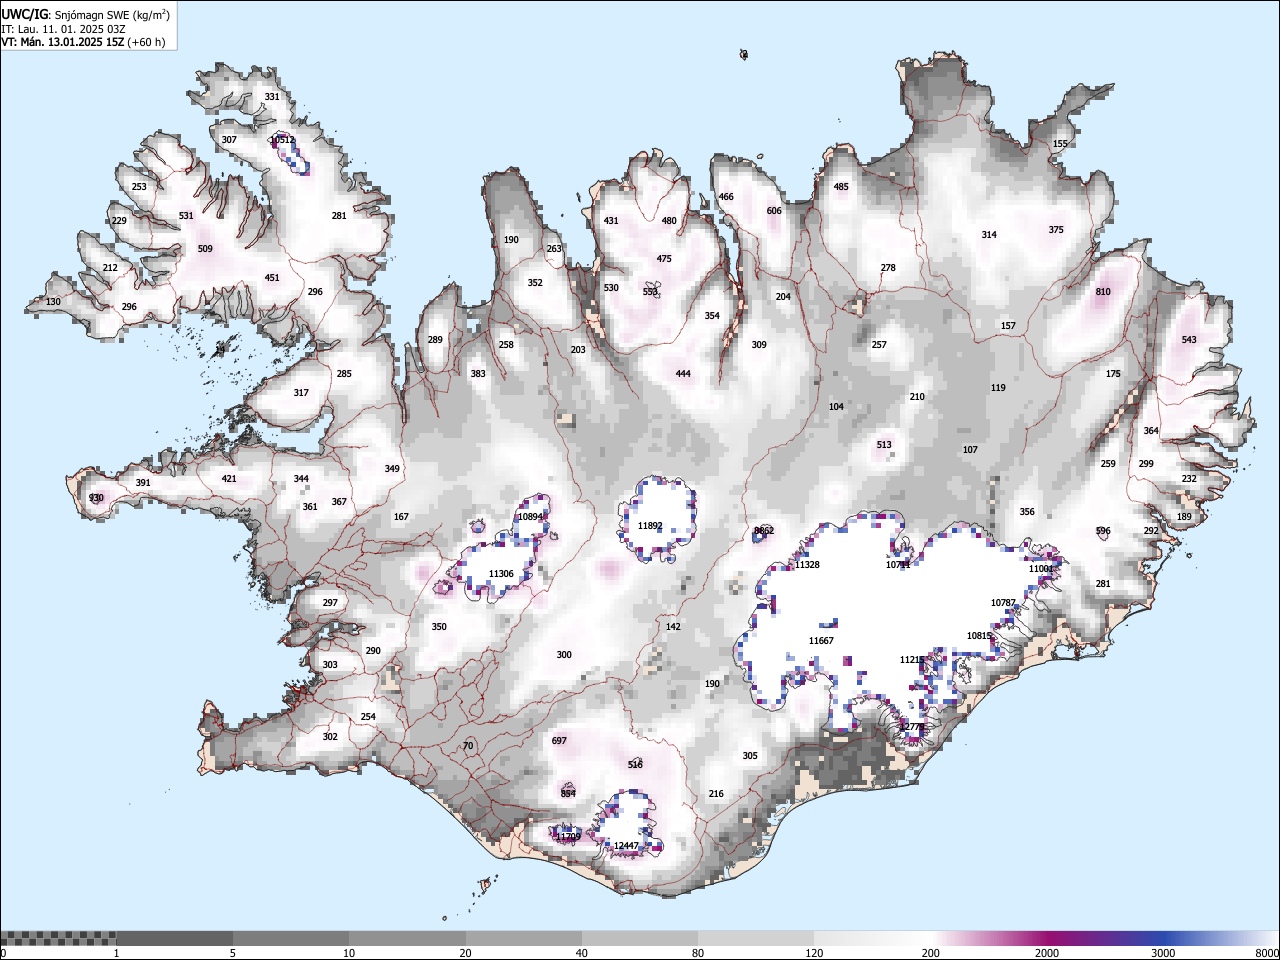Click the purple legend band between 2000 and 3000

(1105, 938)
